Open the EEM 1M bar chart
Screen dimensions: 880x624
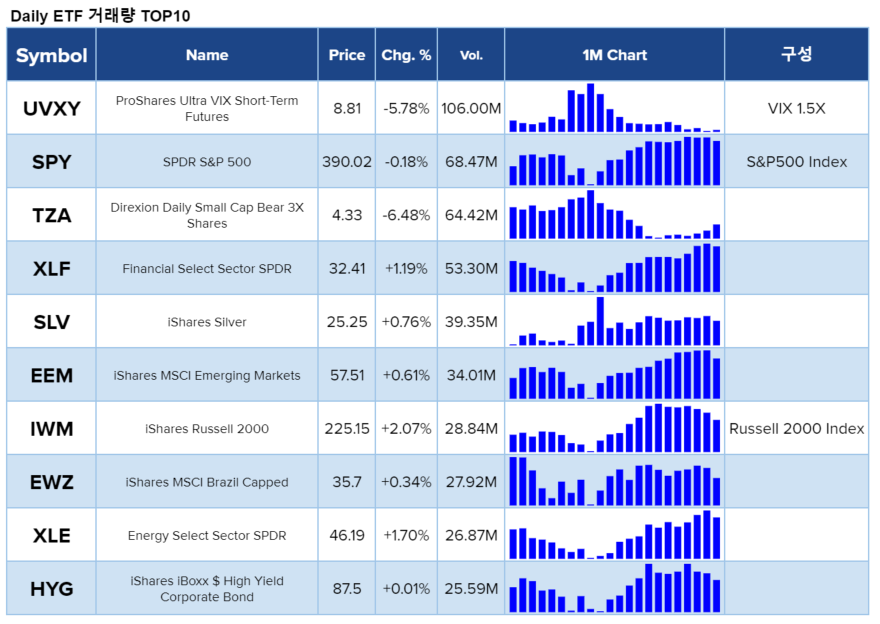pos(615,374)
